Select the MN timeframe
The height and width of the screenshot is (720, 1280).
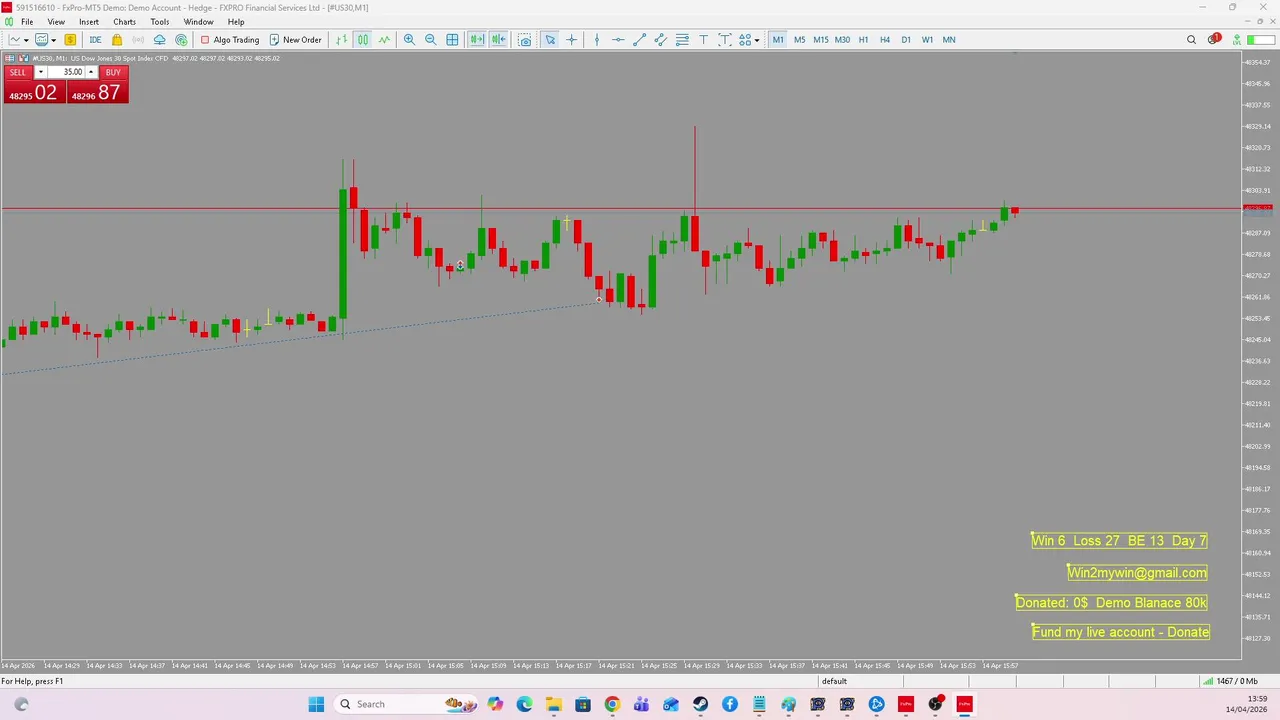point(949,40)
